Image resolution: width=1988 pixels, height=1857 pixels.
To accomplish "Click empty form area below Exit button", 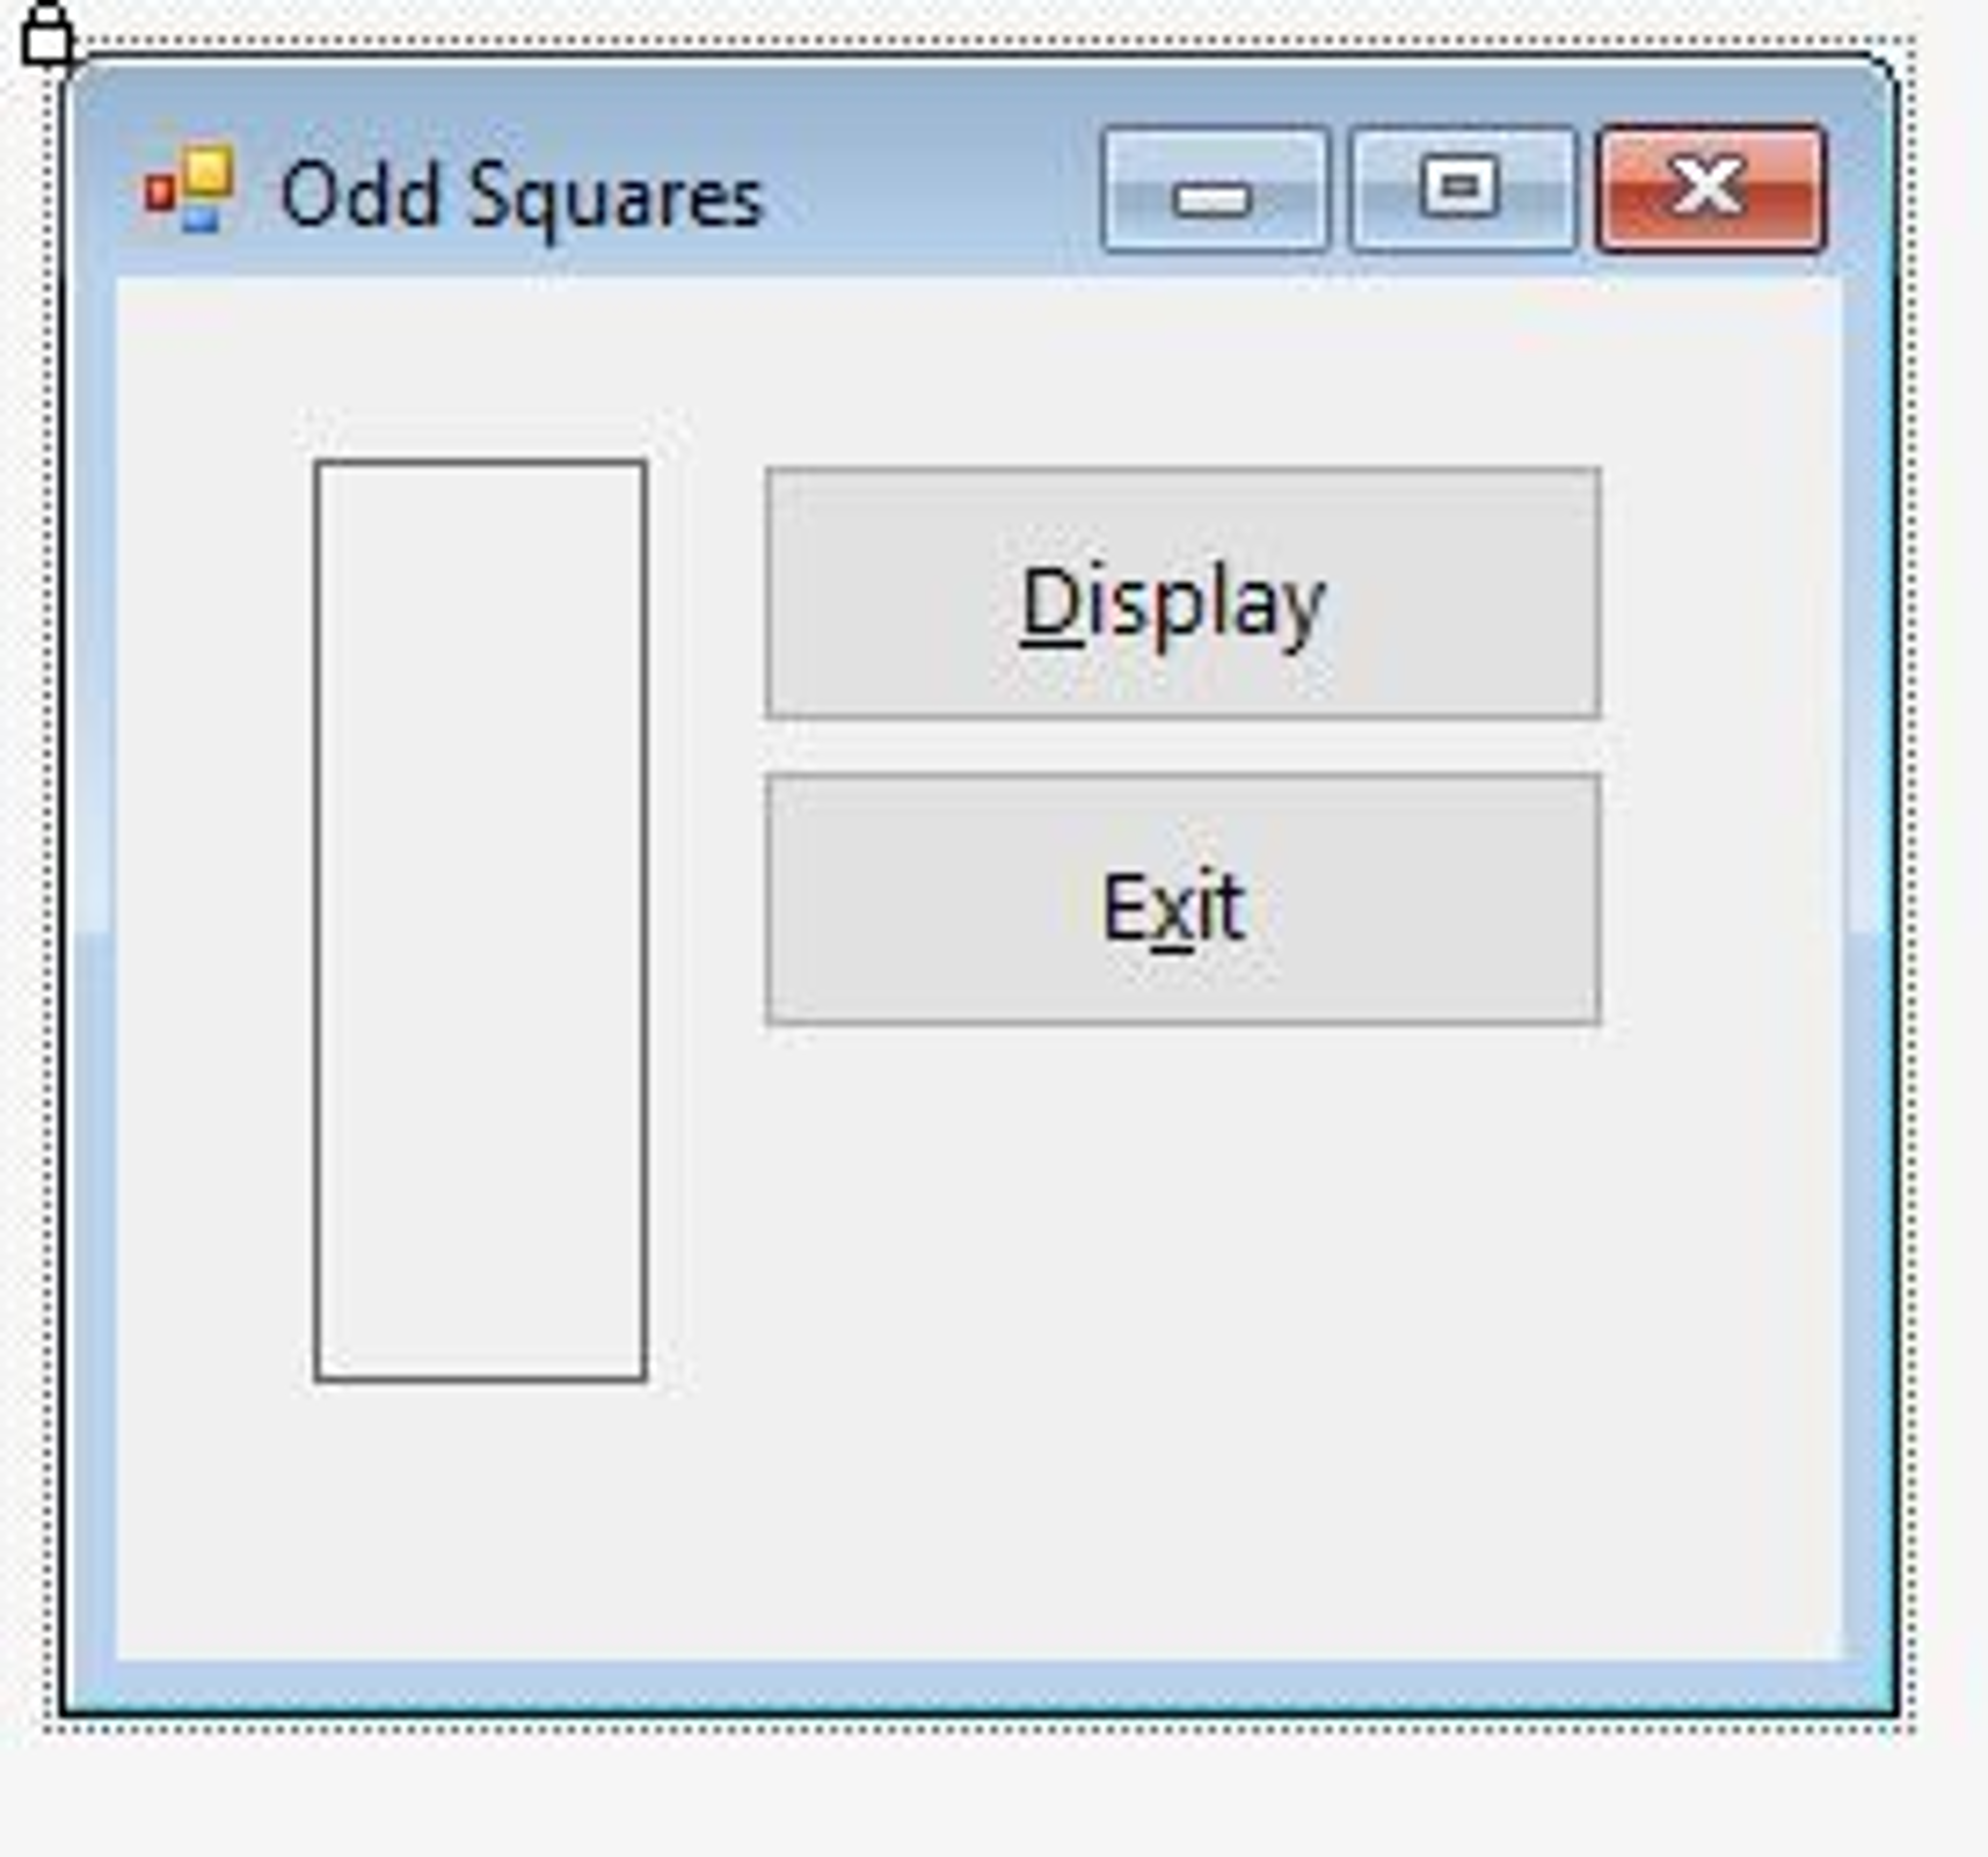I will 1183,1300.
